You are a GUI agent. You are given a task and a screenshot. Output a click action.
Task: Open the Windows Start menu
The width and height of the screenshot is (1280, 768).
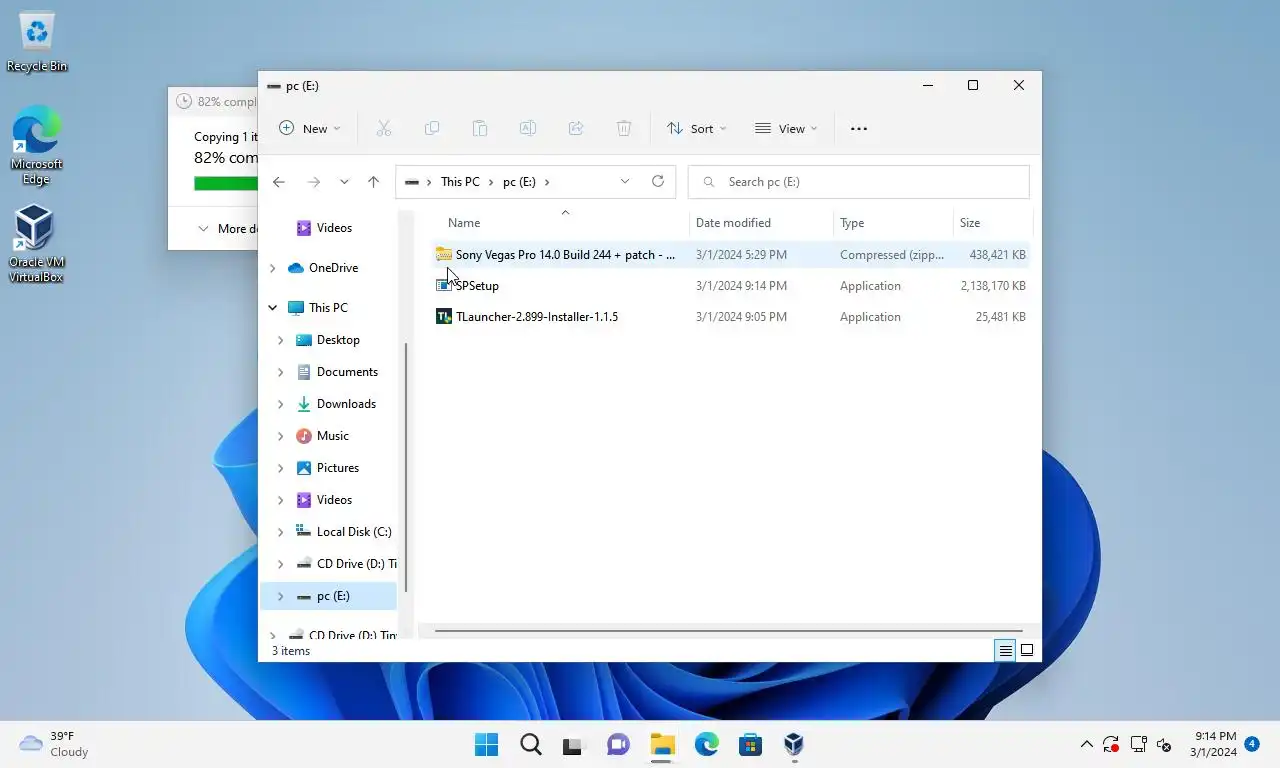(486, 744)
